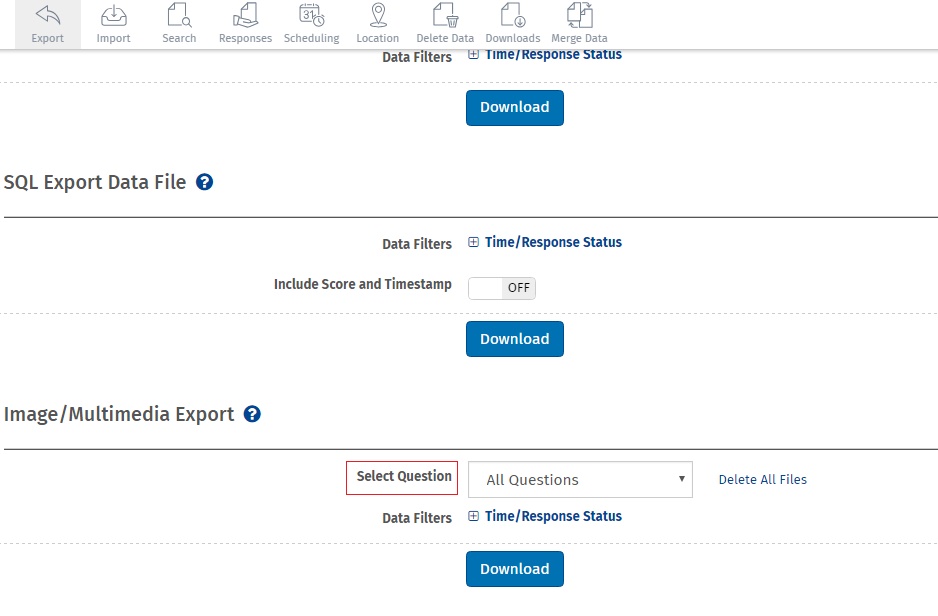Download the Image/Multimedia export
This screenshot has width=938, height=616.
point(514,569)
